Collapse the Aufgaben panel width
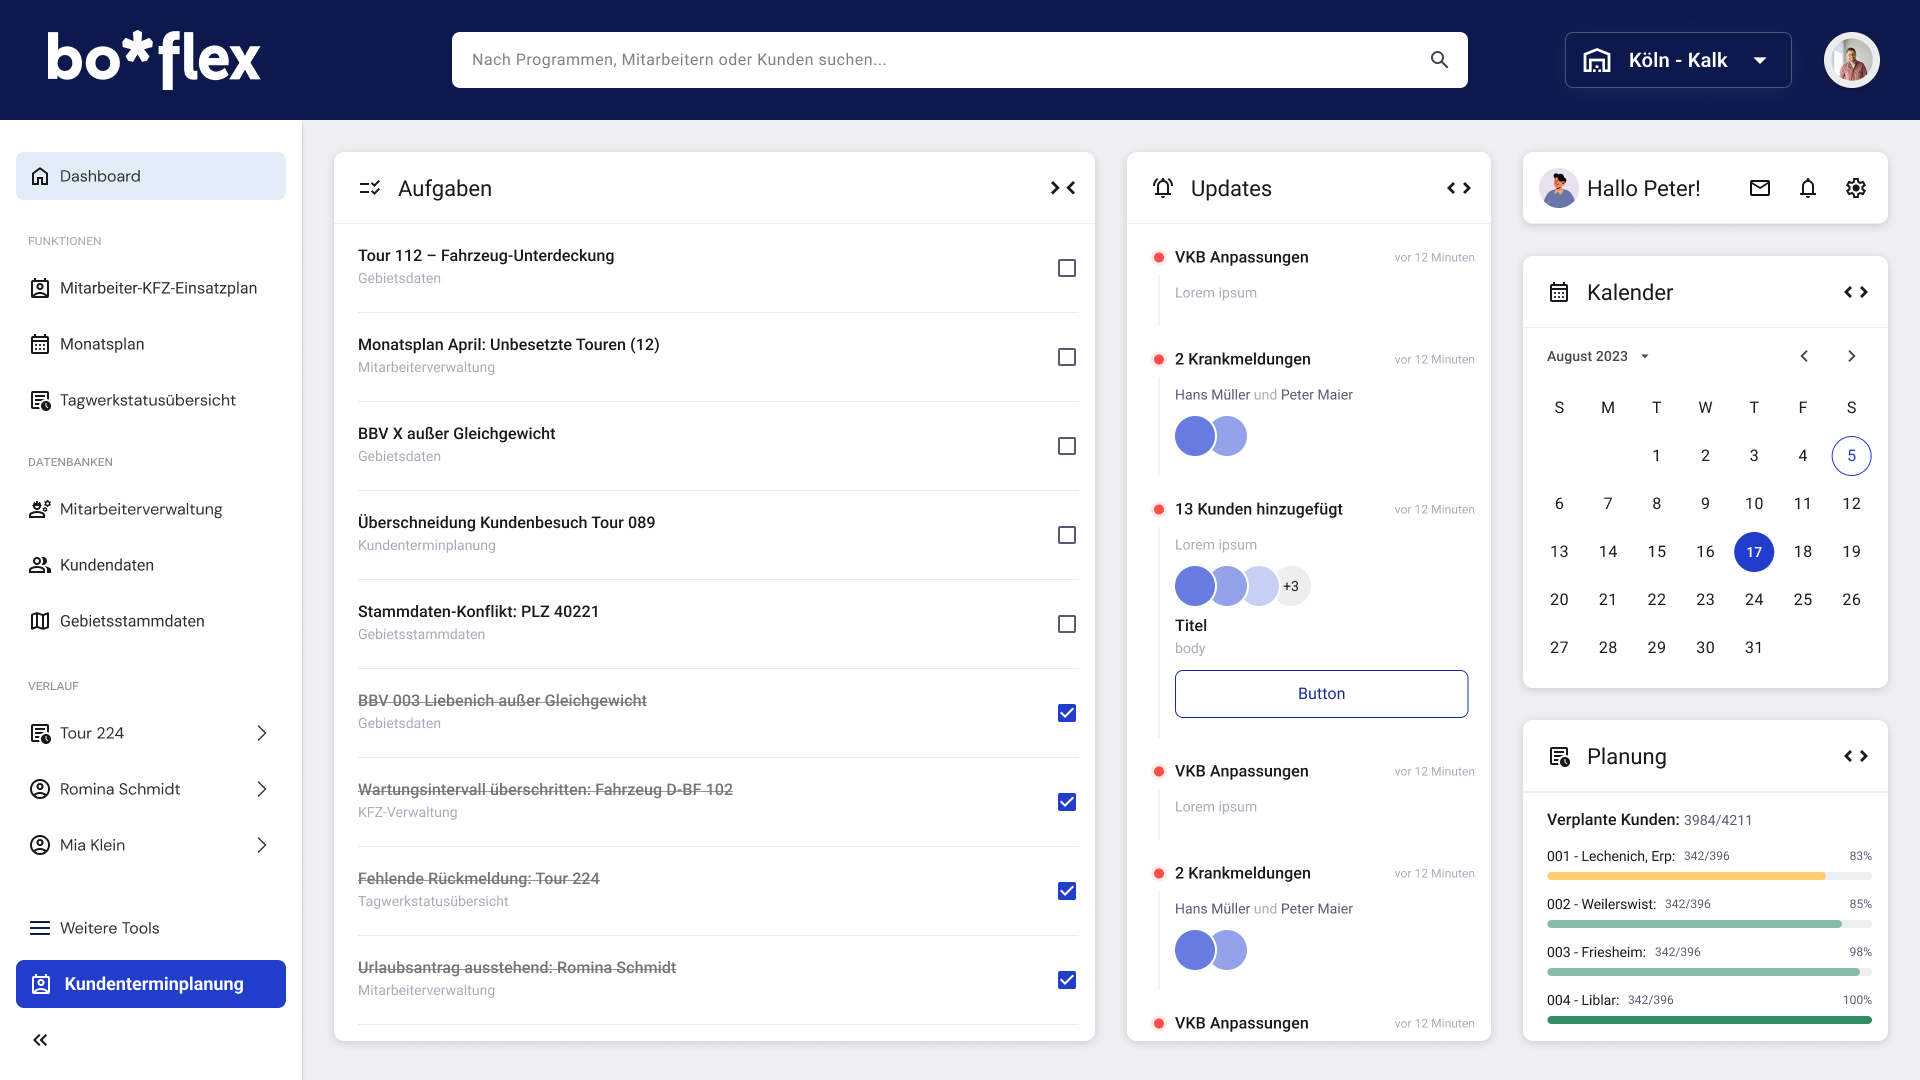The image size is (1920, 1080). pyautogui.click(x=1063, y=188)
